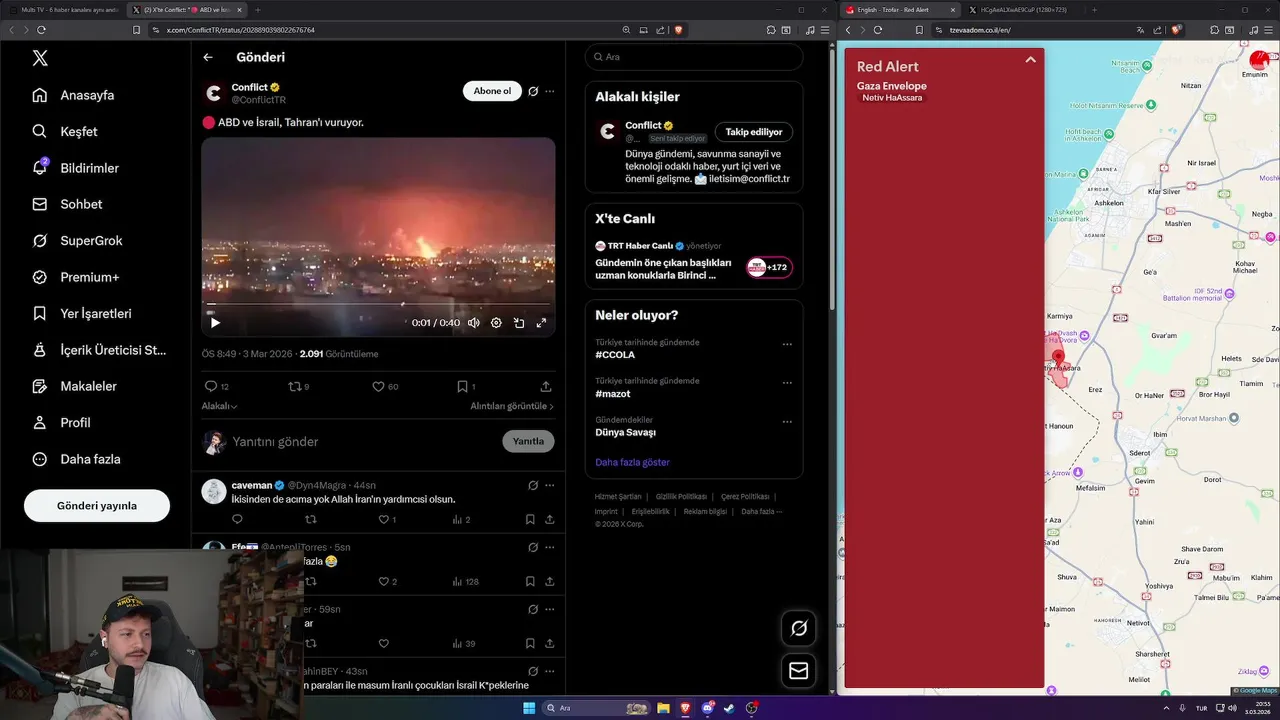Image resolution: width=1280 pixels, height=720 pixels.
Task: Open video settings gear icon
Action: pyautogui.click(x=496, y=323)
